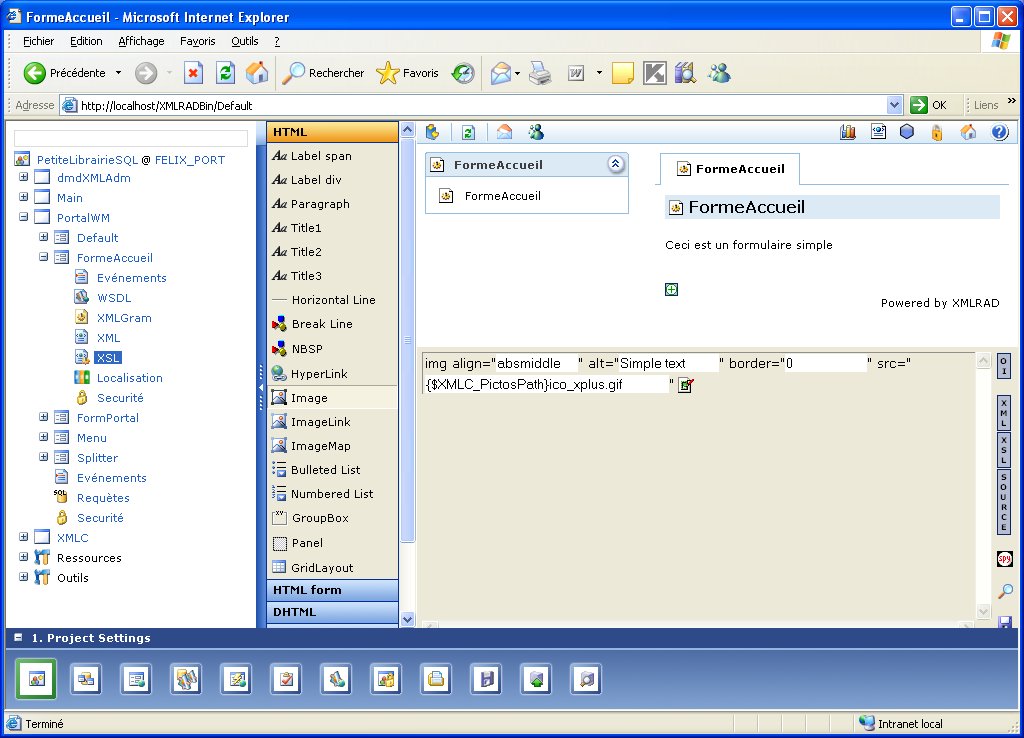Viewport: 1024px width, 738px height.
Task: Click the alt "Simple text" input field
Action: 669,363
